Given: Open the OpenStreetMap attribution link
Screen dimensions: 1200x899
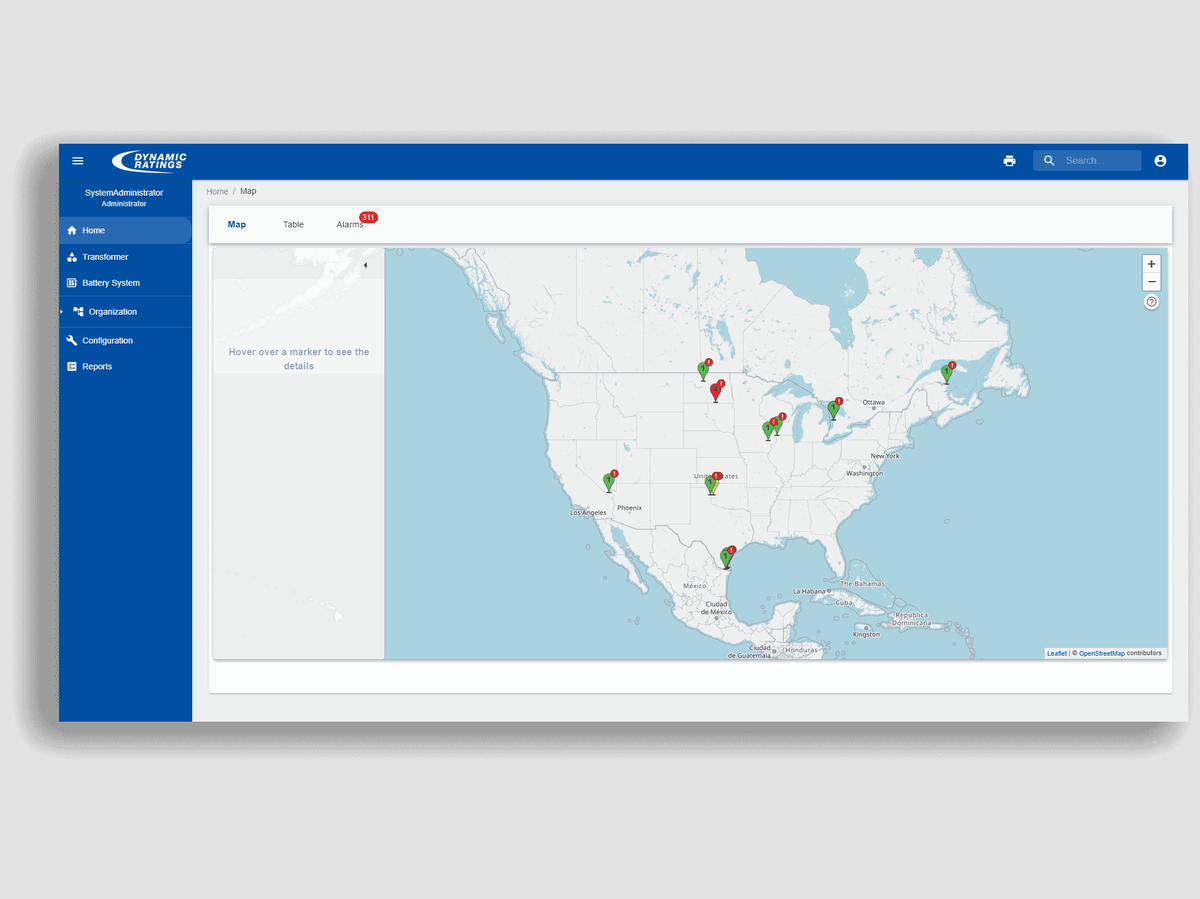Looking at the screenshot, I should (x=1102, y=653).
